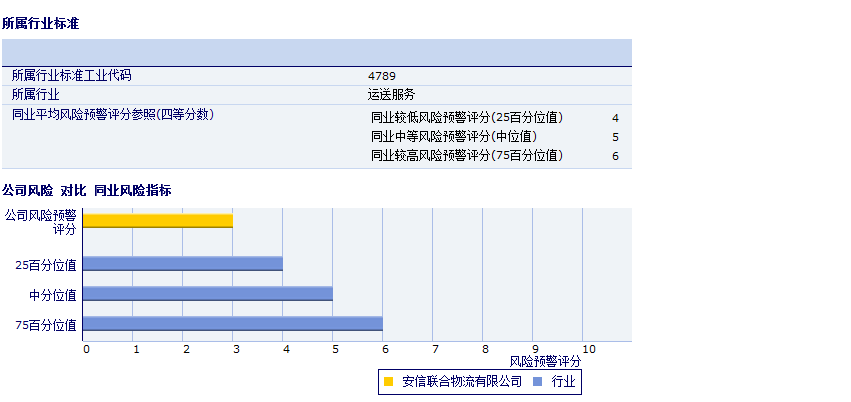Select the blue 中分位值 bar
The width and height of the screenshot is (851, 402).
pos(208,294)
